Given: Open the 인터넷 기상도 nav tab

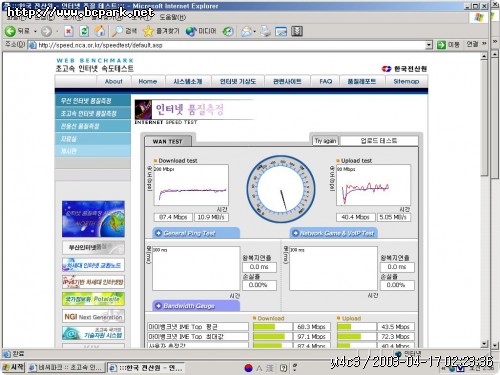Looking at the screenshot, I should point(238,81).
